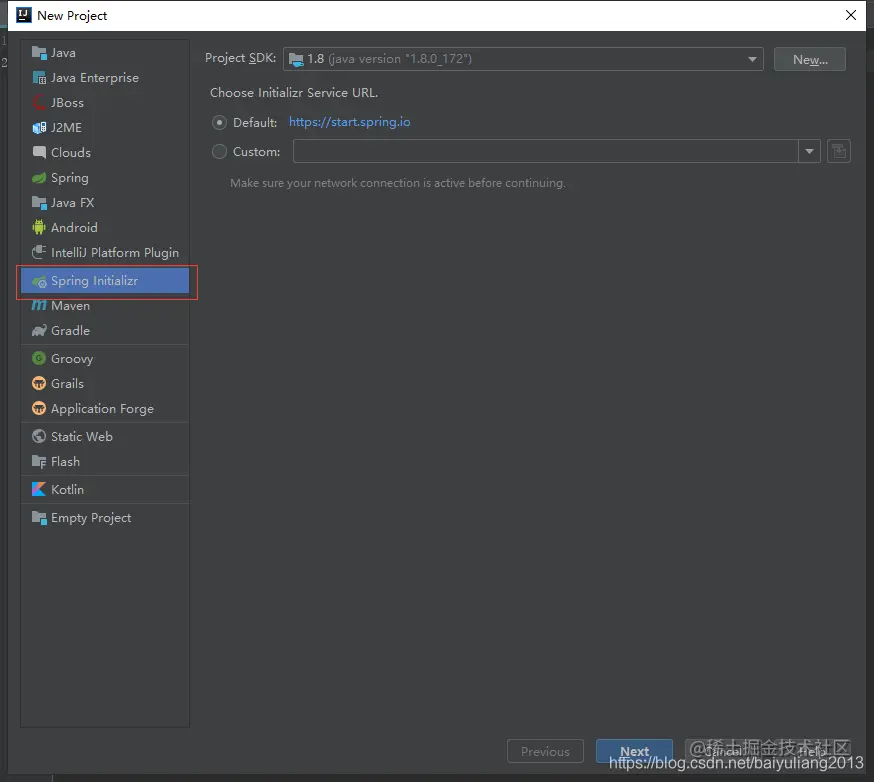
Task: Choose Maven project type
Action: pyautogui.click(x=105, y=306)
